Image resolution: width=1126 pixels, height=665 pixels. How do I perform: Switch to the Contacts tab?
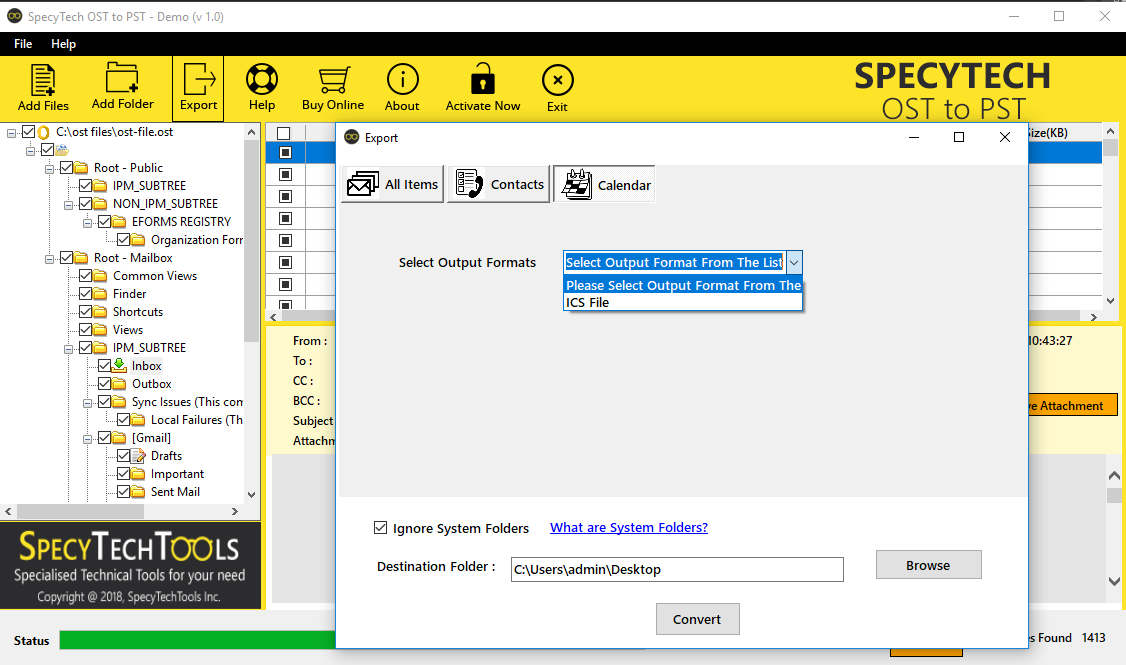(x=498, y=185)
